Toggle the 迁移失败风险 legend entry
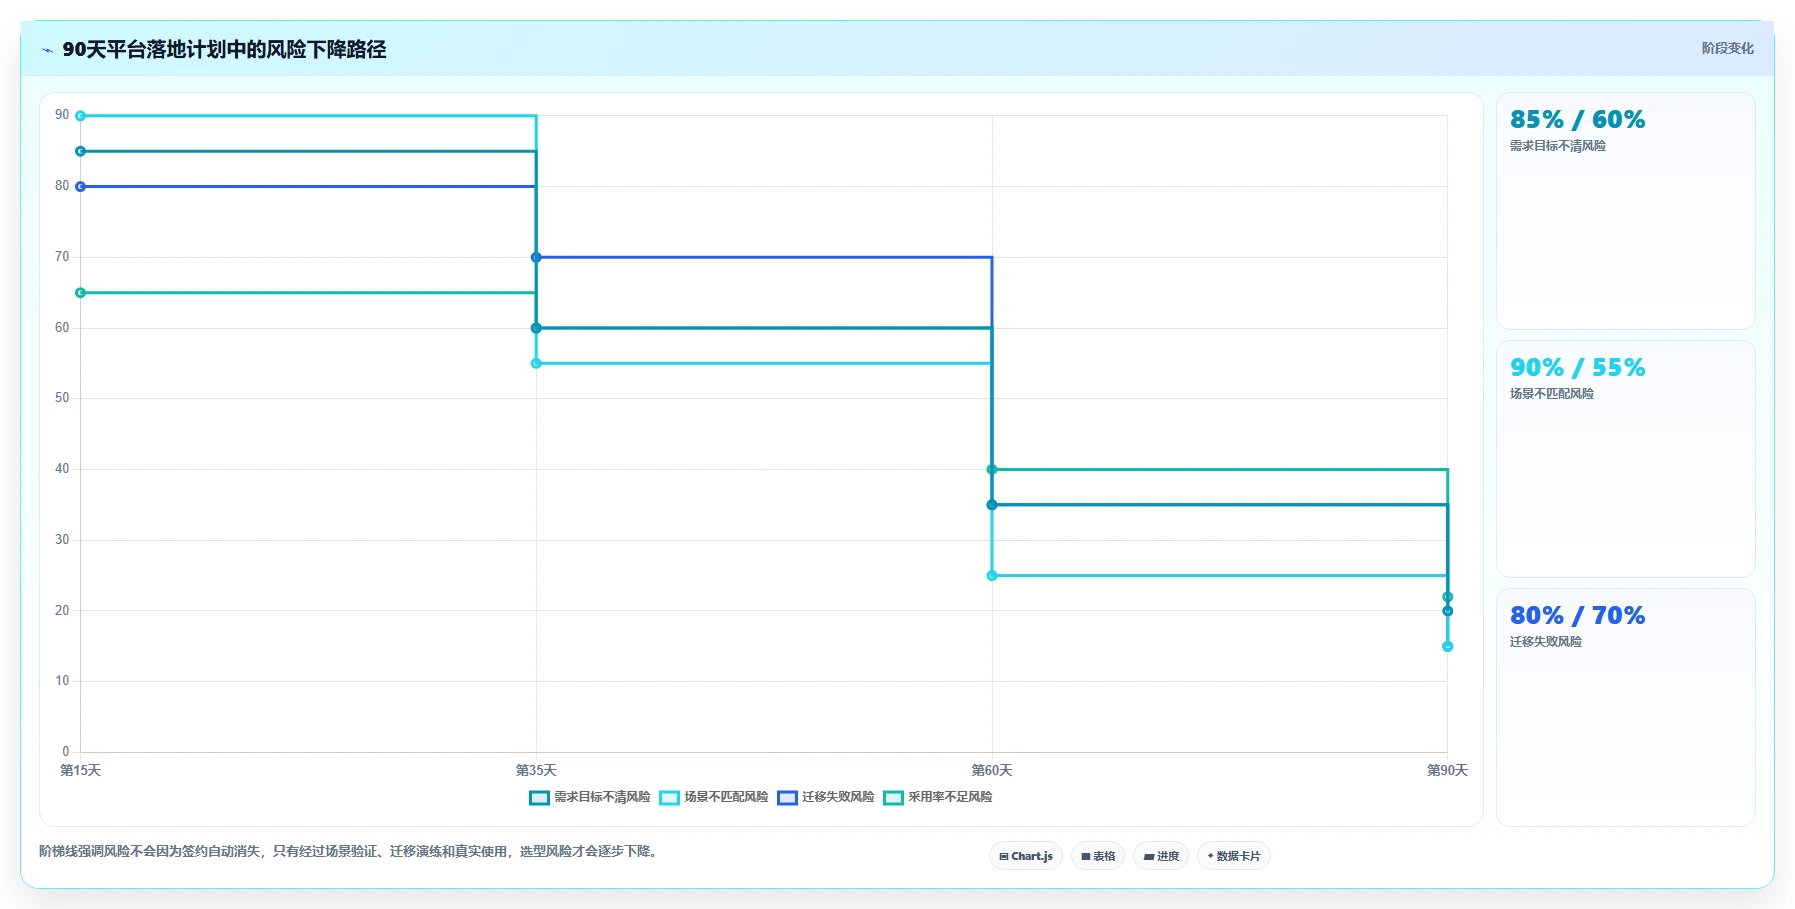 tap(826, 797)
